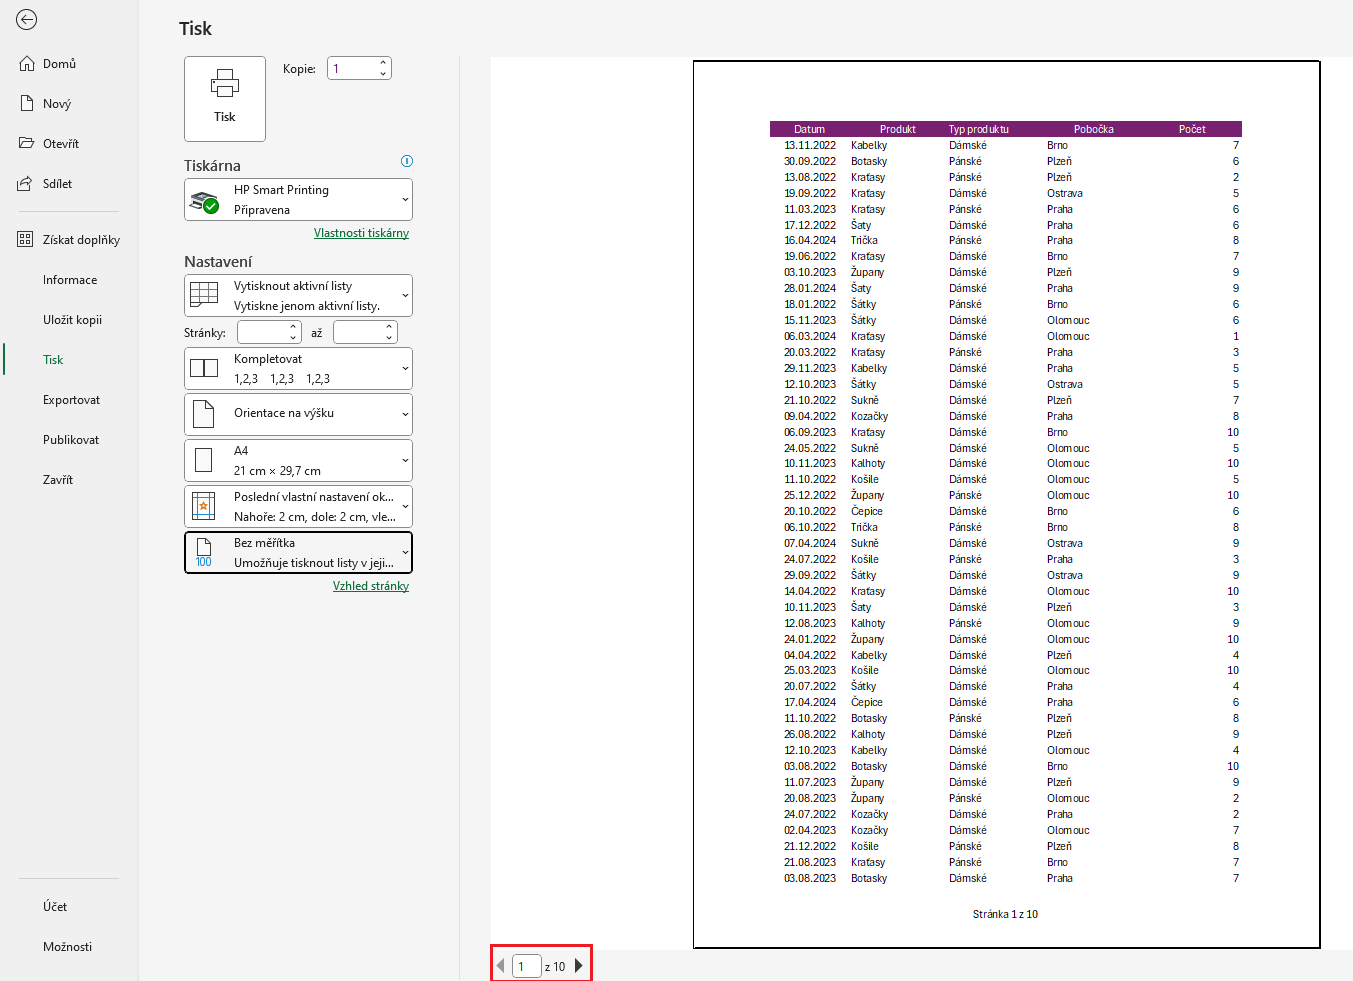Click the portrait orientation page icon
1353x981 pixels.
[204, 414]
